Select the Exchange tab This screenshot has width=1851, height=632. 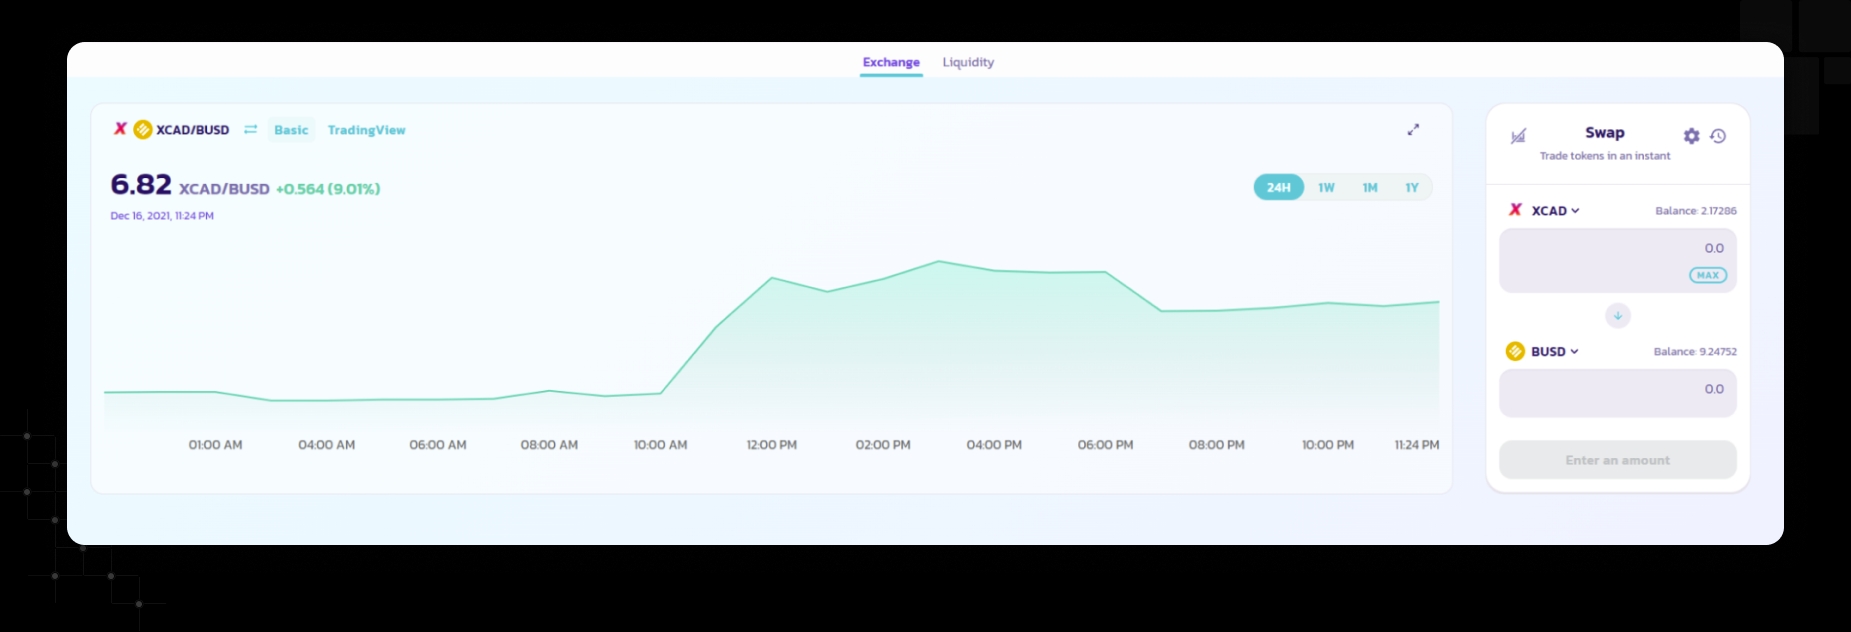890,62
